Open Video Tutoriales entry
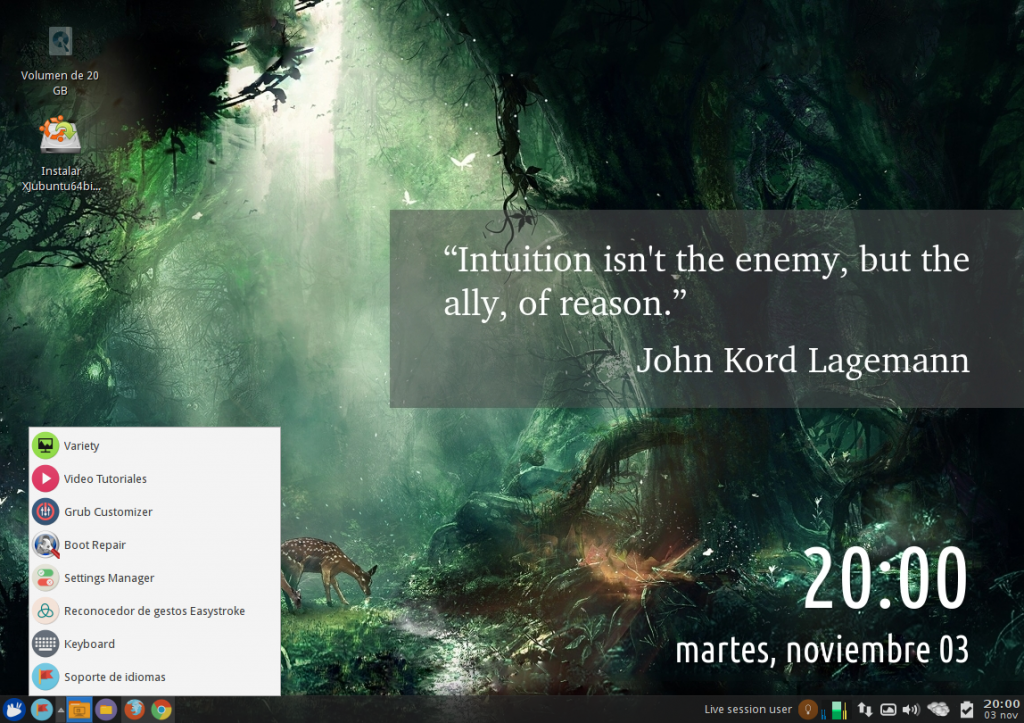 [155, 479]
